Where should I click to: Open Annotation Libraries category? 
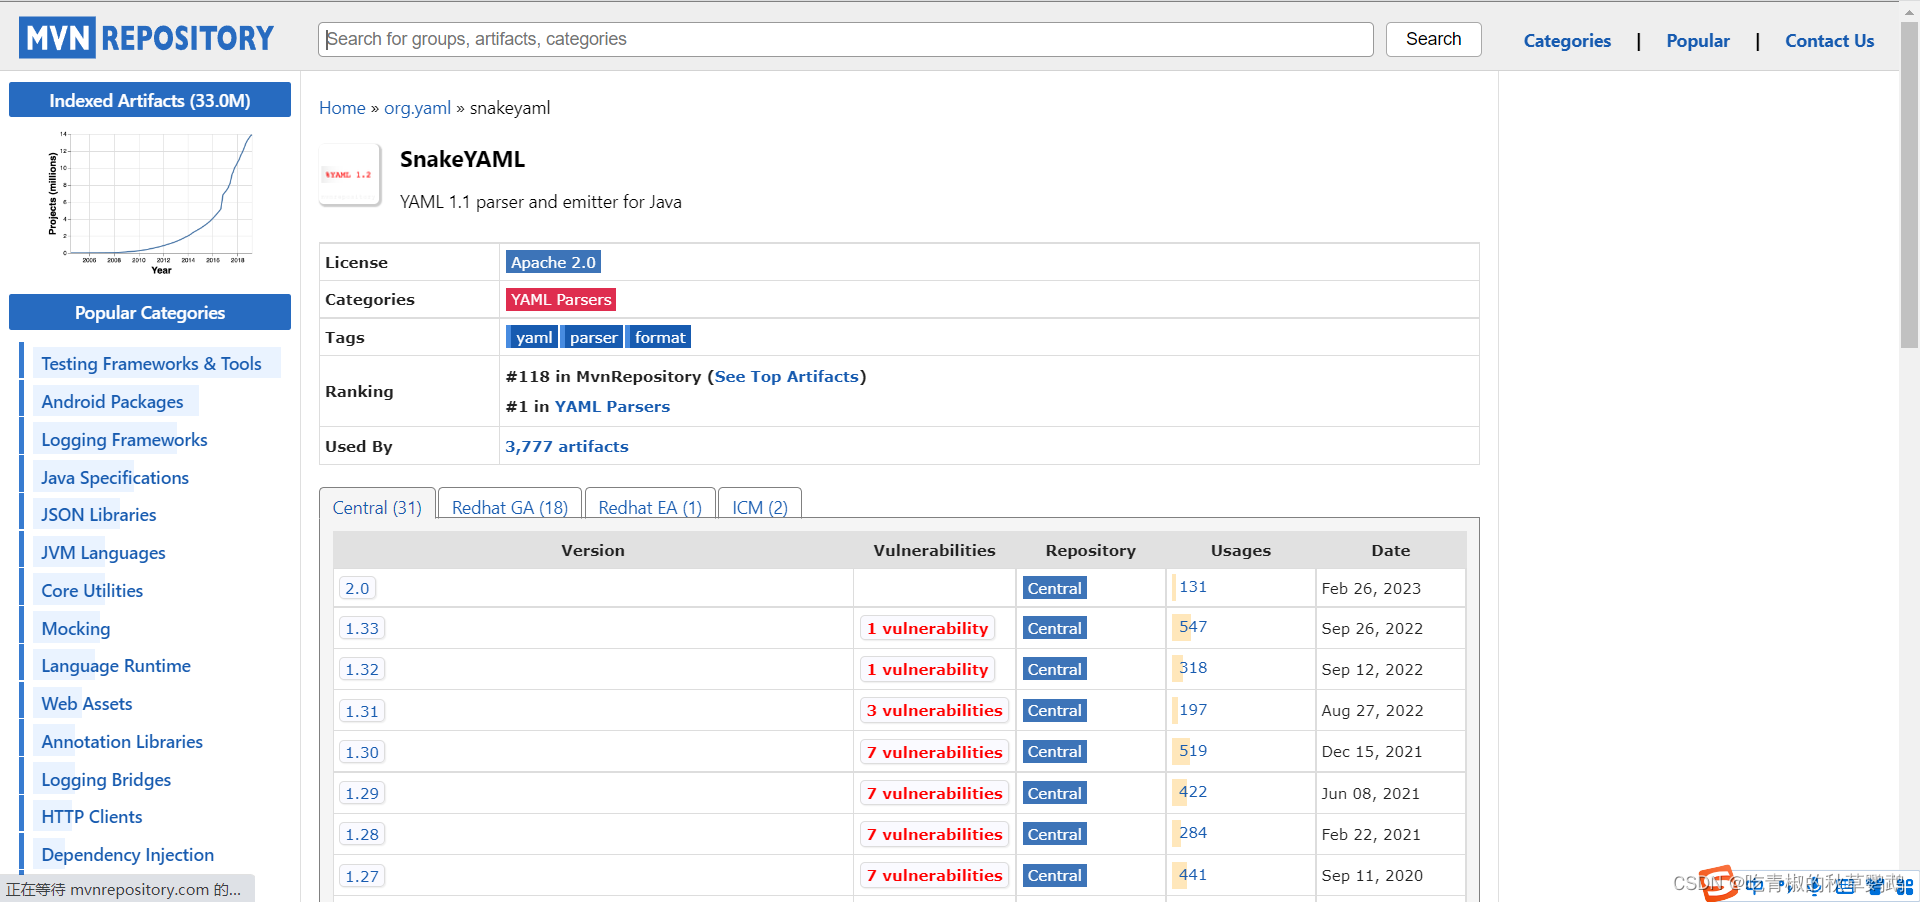(x=122, y=742)
